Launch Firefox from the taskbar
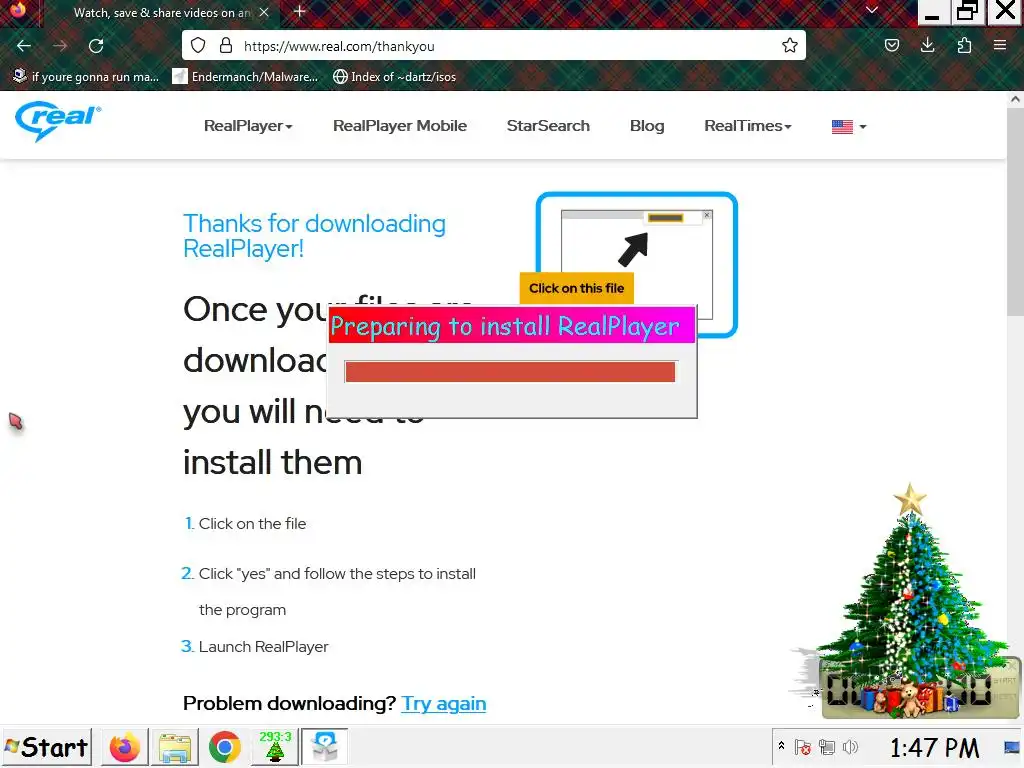The height and width of the screenshot is (768, 1024). (125, 747)
